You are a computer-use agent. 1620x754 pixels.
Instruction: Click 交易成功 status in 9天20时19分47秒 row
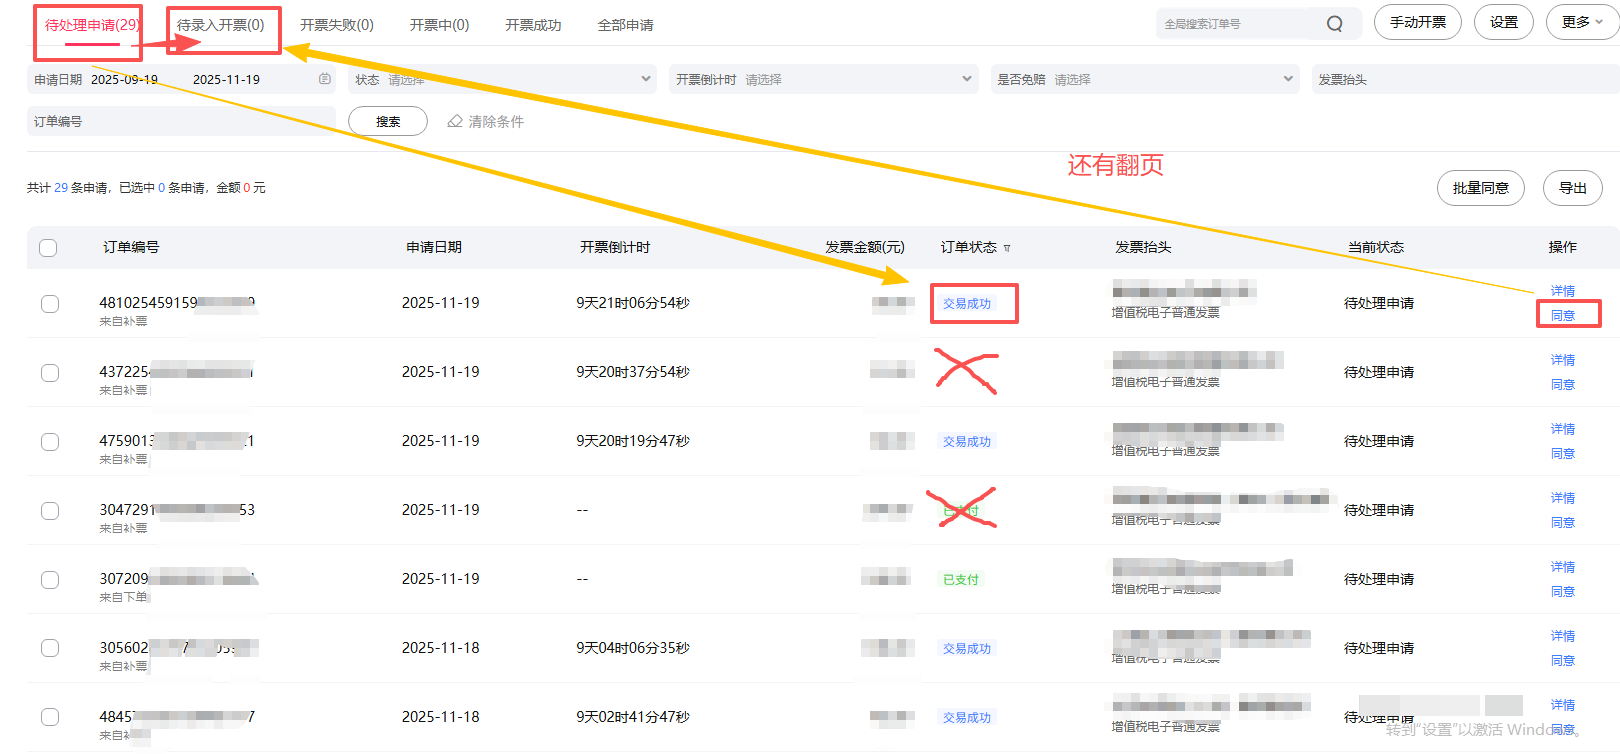[967, 441]
